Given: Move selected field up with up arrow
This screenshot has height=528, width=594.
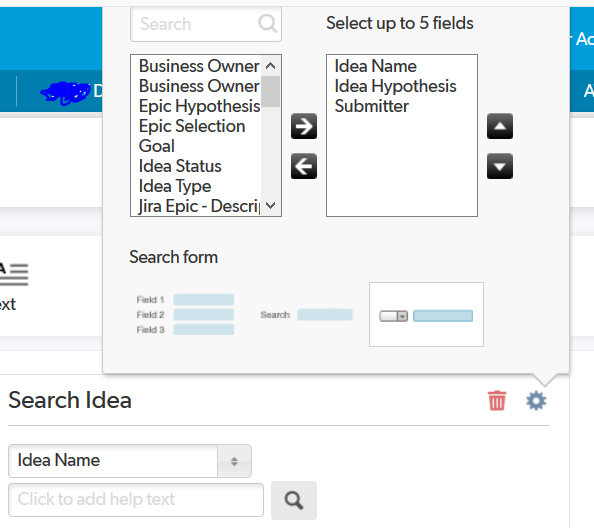Looking at the screenshot, I should [500, 126].
